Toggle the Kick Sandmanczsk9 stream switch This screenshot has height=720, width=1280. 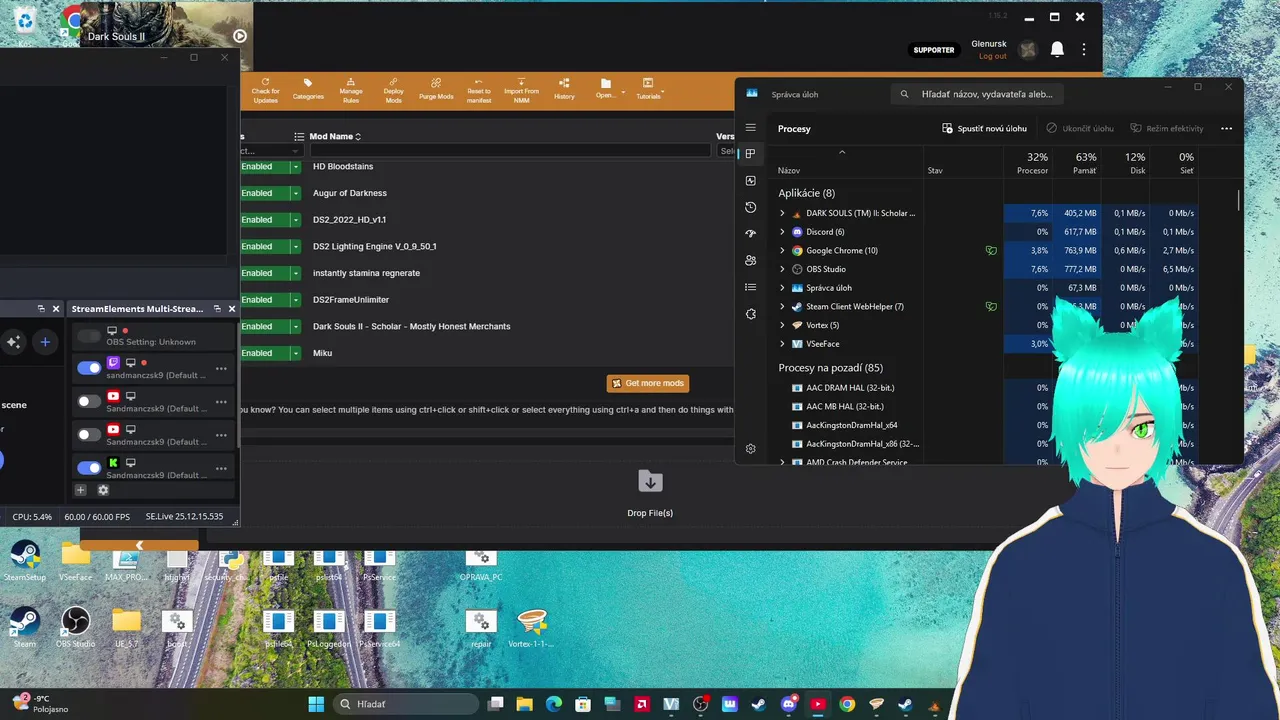[x=89, y=467]
